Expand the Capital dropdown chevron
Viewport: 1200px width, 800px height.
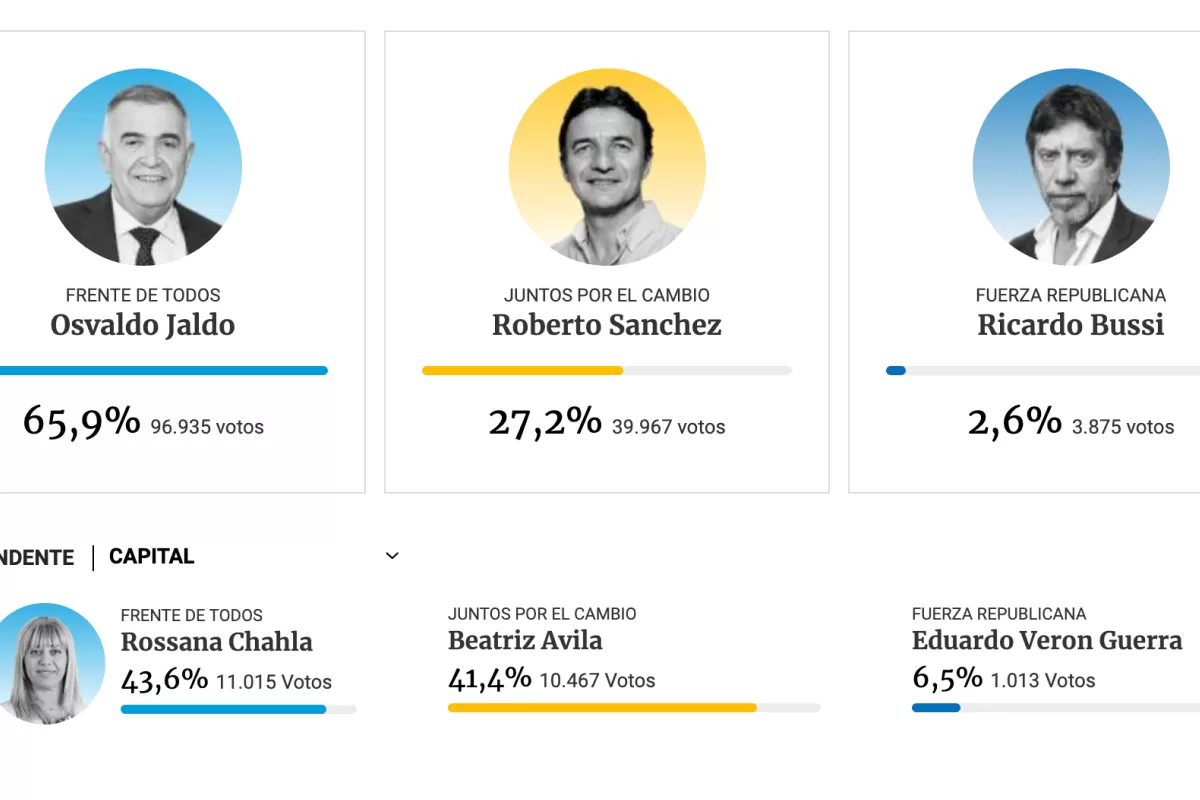[393, 556]
